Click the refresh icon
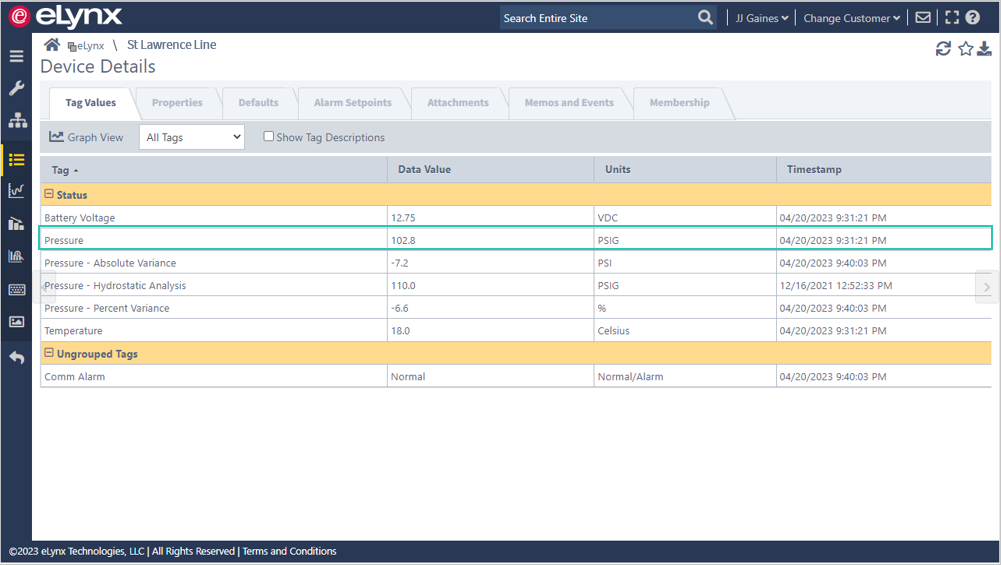Viewport: 1001px width, 565px height. coord(943,49)
